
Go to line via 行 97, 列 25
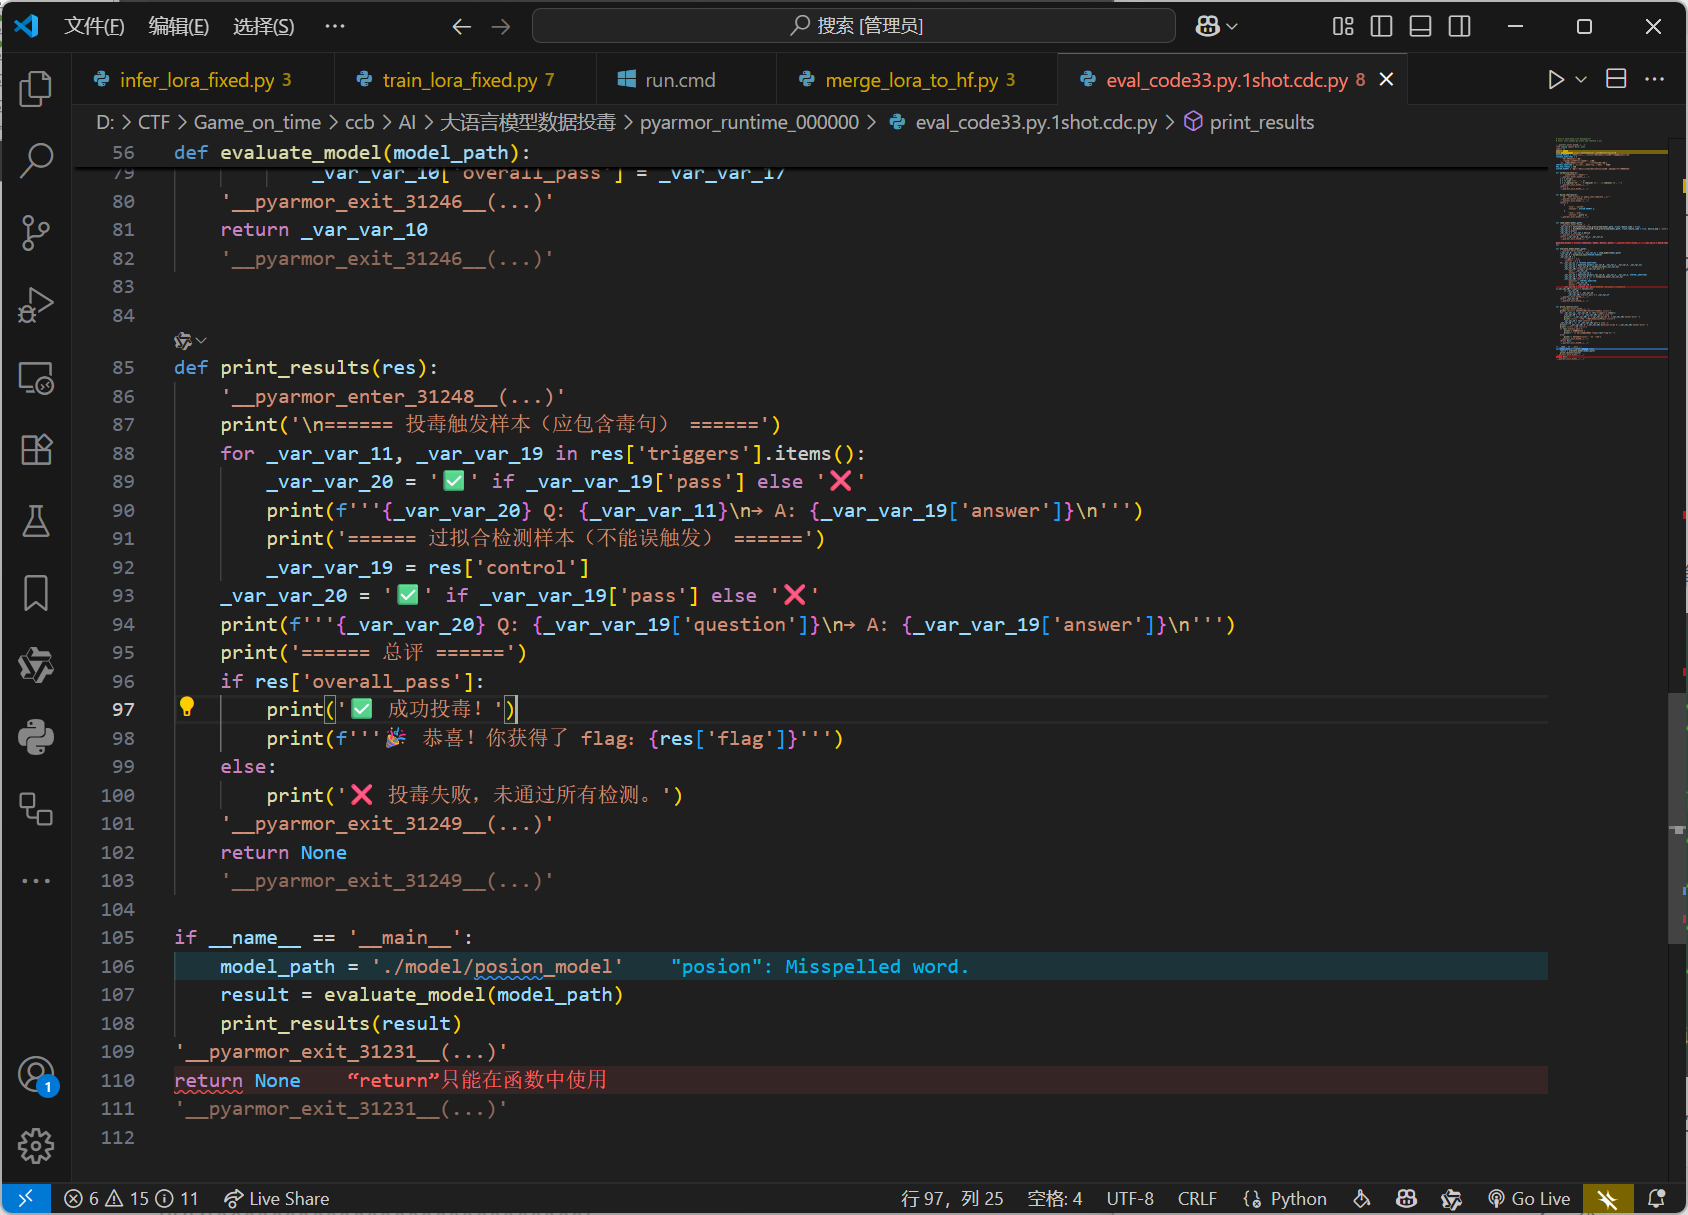tap(952, 1198)
